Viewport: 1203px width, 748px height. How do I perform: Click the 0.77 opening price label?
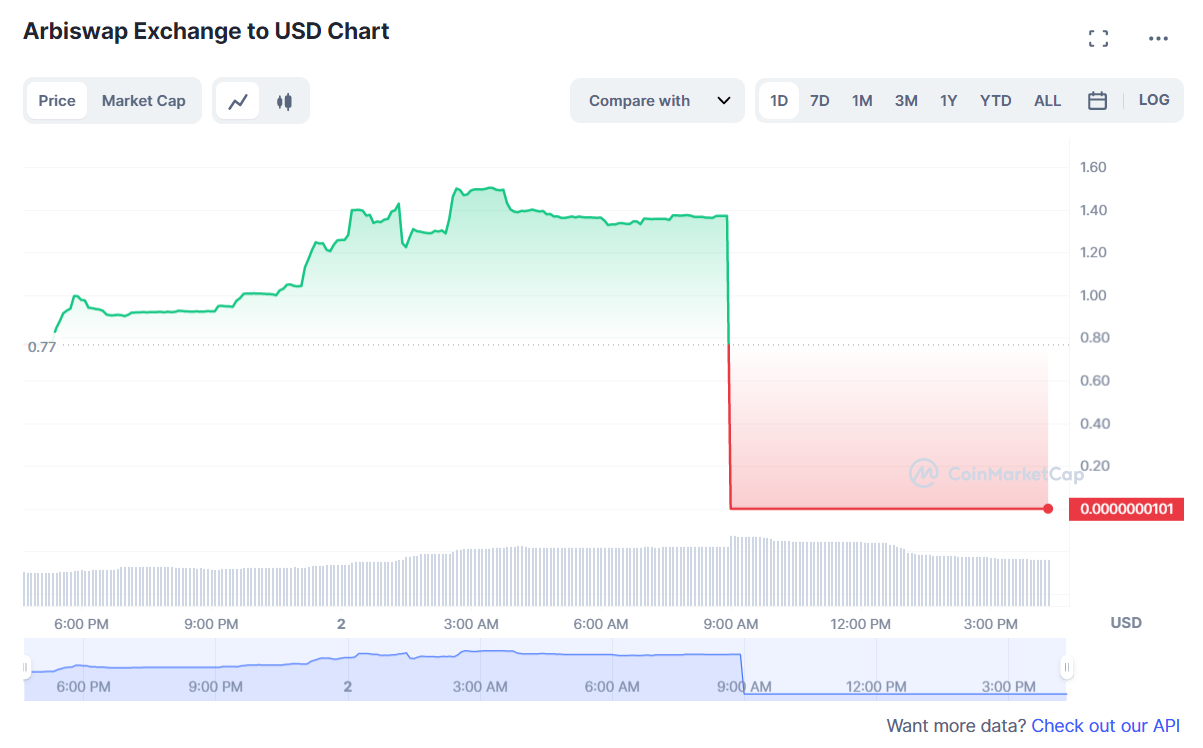coord(42,347)
